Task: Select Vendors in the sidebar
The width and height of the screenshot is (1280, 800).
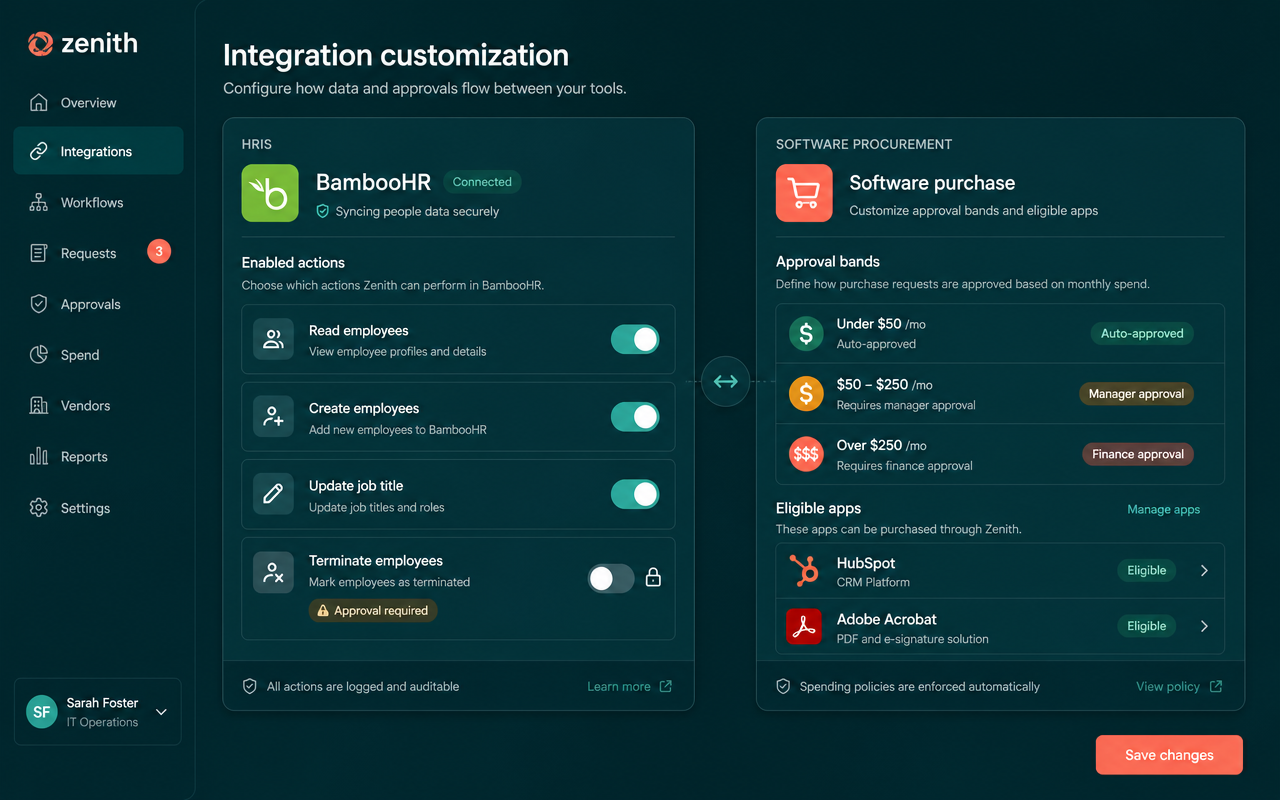Action: (x=98, y=405)
